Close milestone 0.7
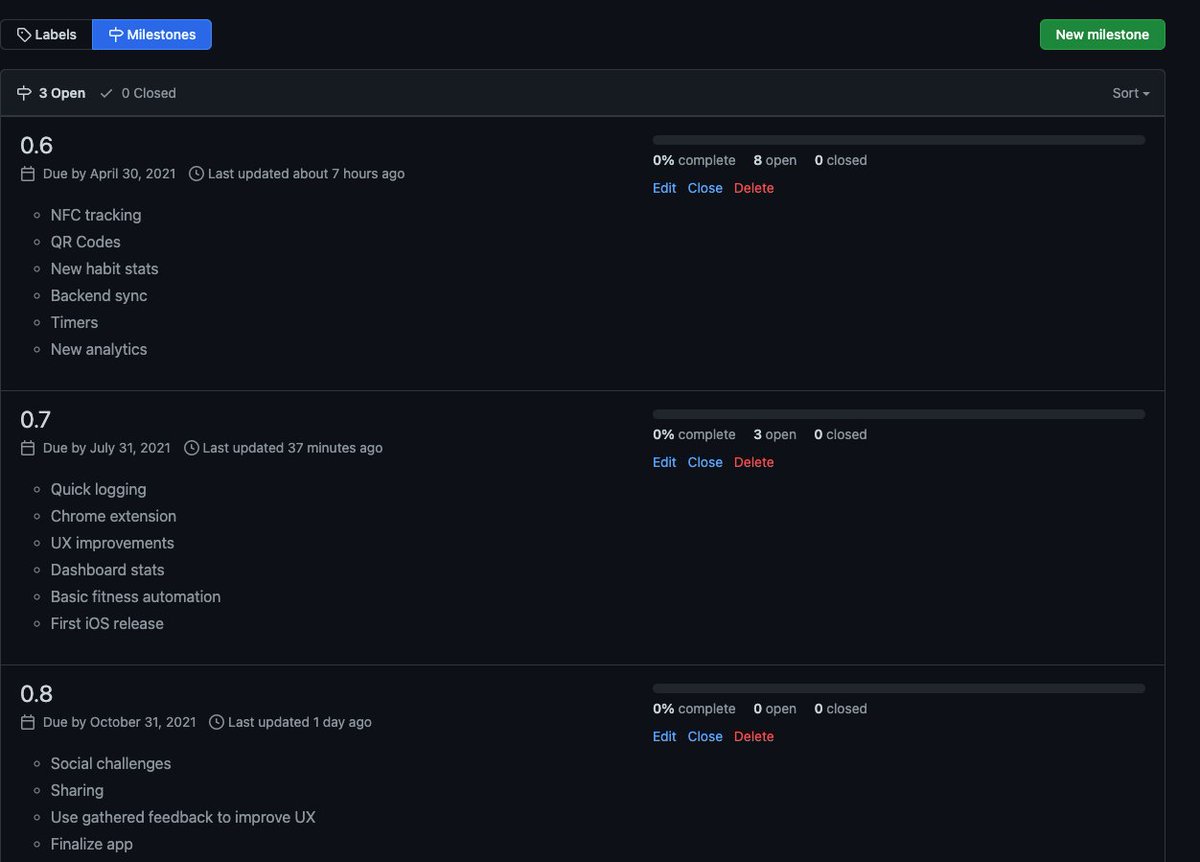The width and height of the screenshot is (1200, 862). click(x=705, y=462)
